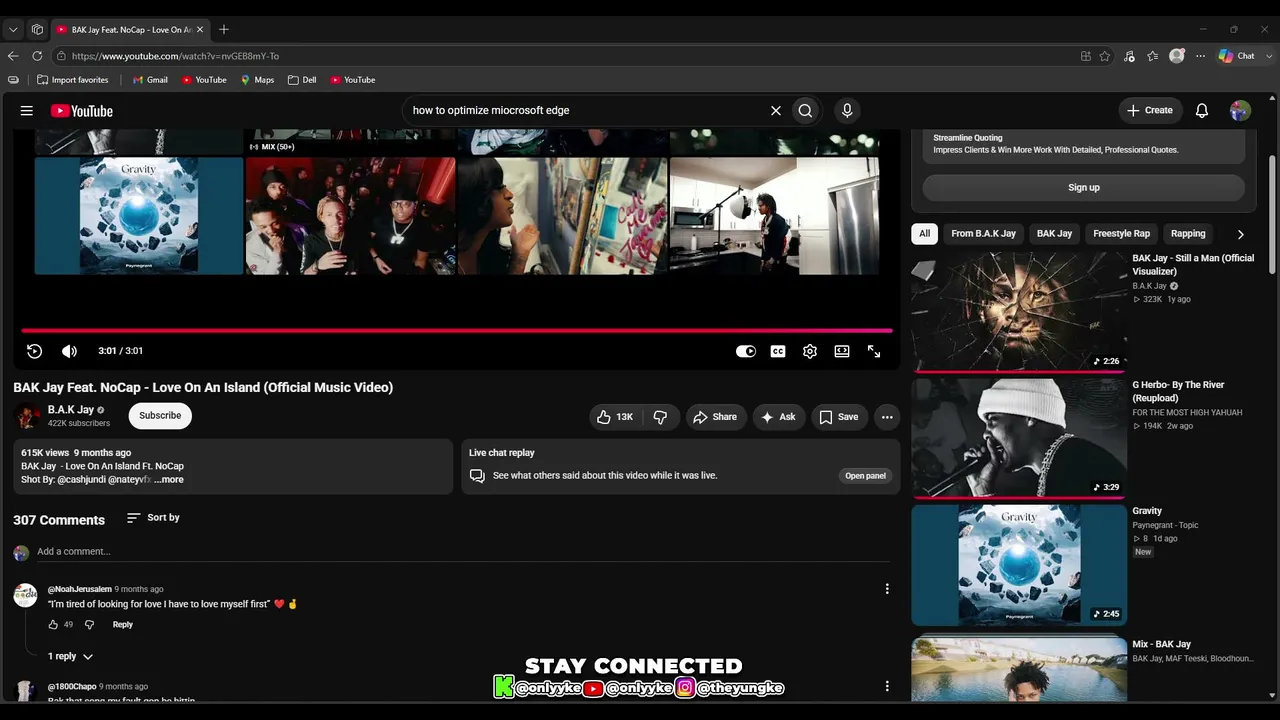Open Gmail from the favorites bar
The width and height of the screenshot is (1280, 720).
point(150,80)
